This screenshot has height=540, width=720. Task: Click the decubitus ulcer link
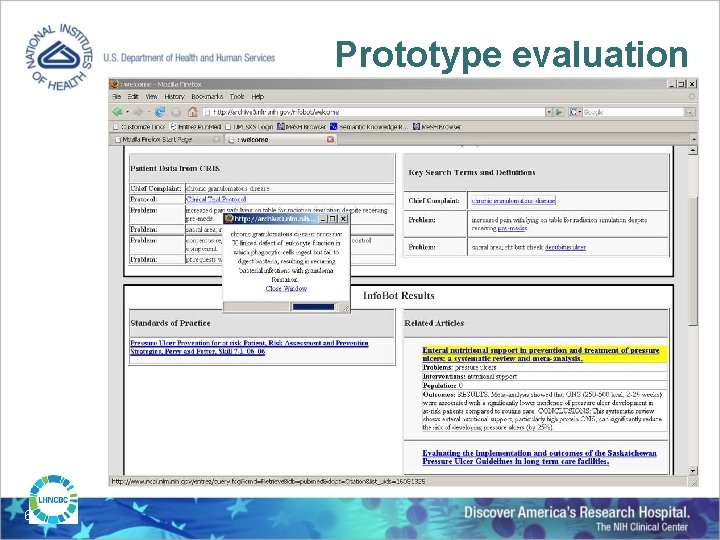pos(565,247)
